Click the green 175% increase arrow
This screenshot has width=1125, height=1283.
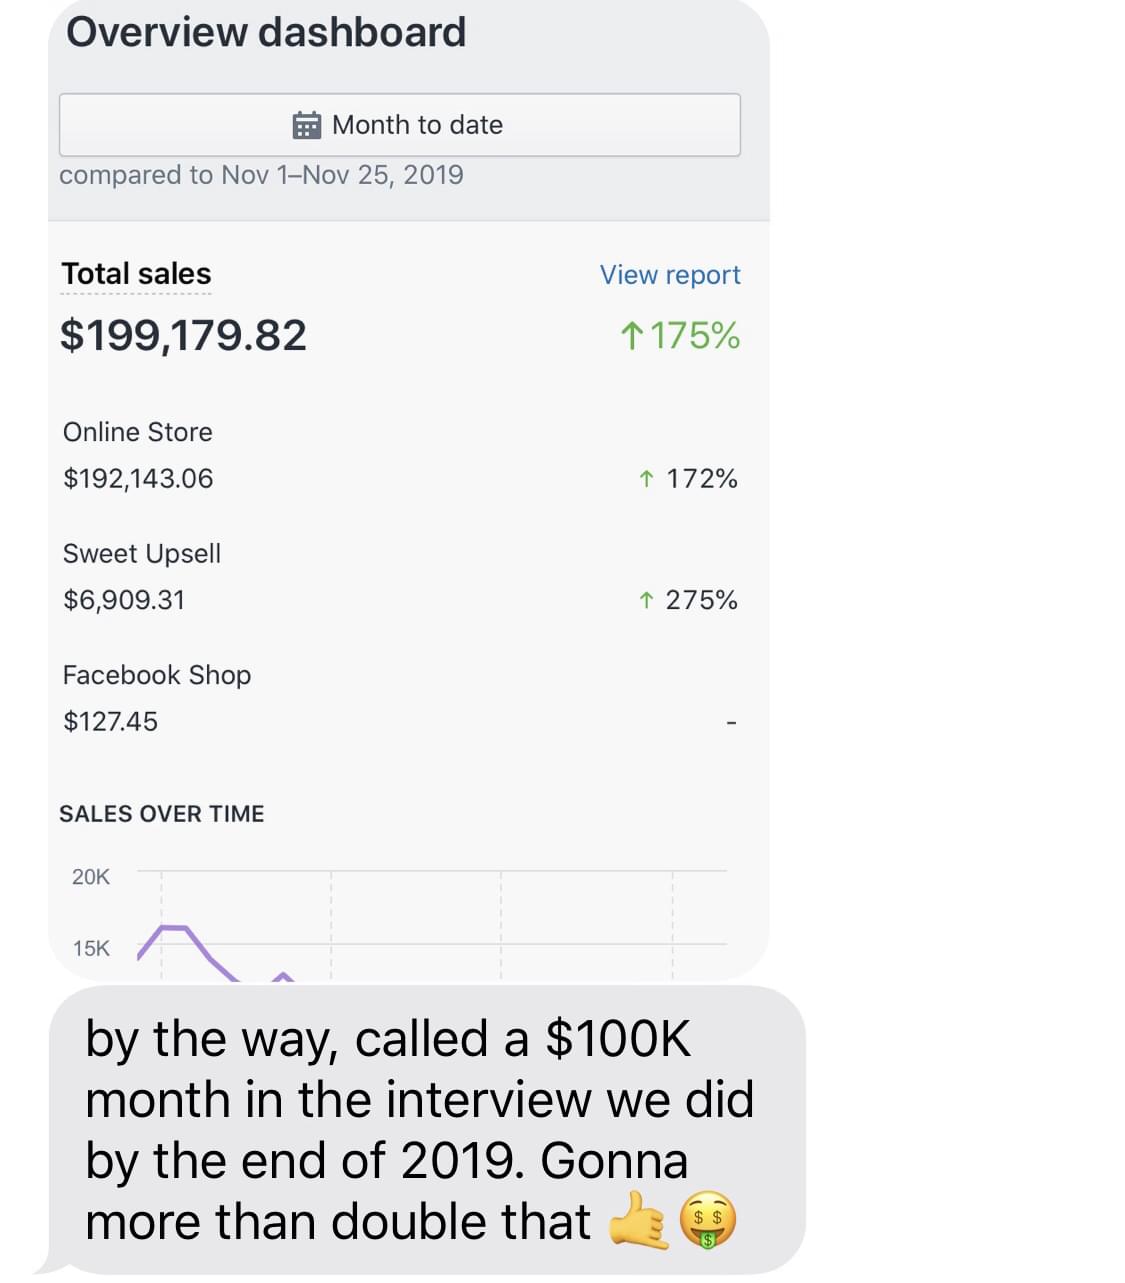(630, 336)
